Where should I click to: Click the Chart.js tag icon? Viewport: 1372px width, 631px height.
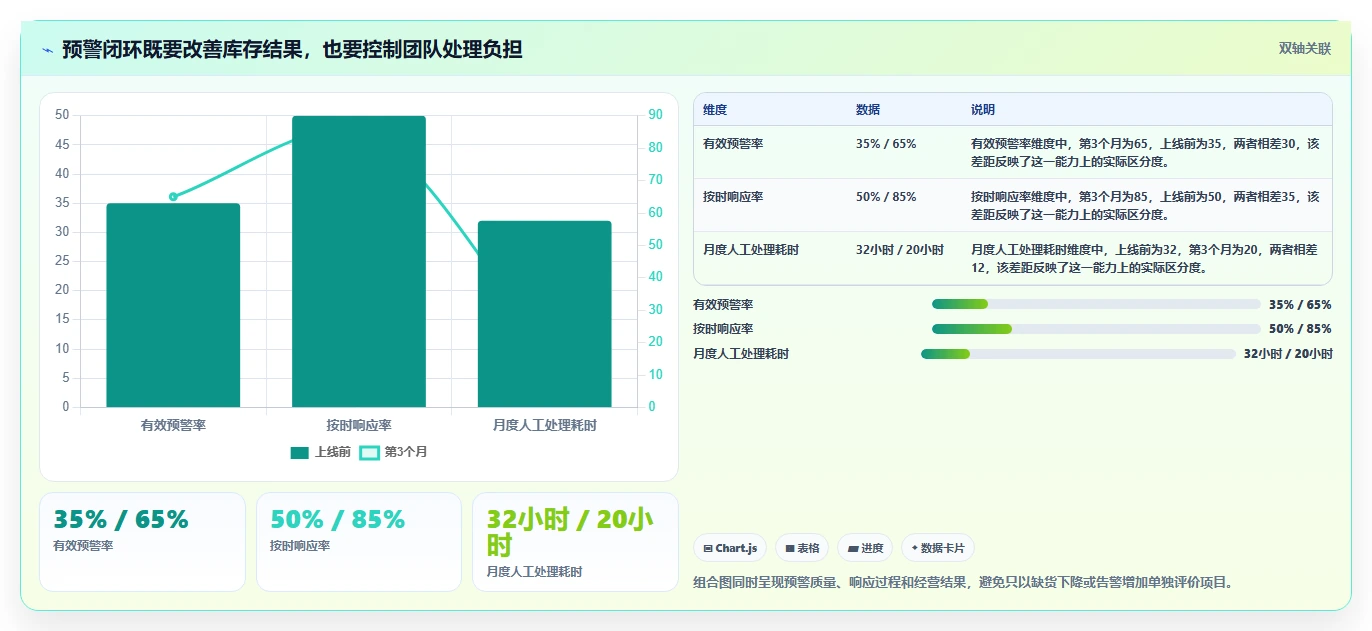coord(708,548)
